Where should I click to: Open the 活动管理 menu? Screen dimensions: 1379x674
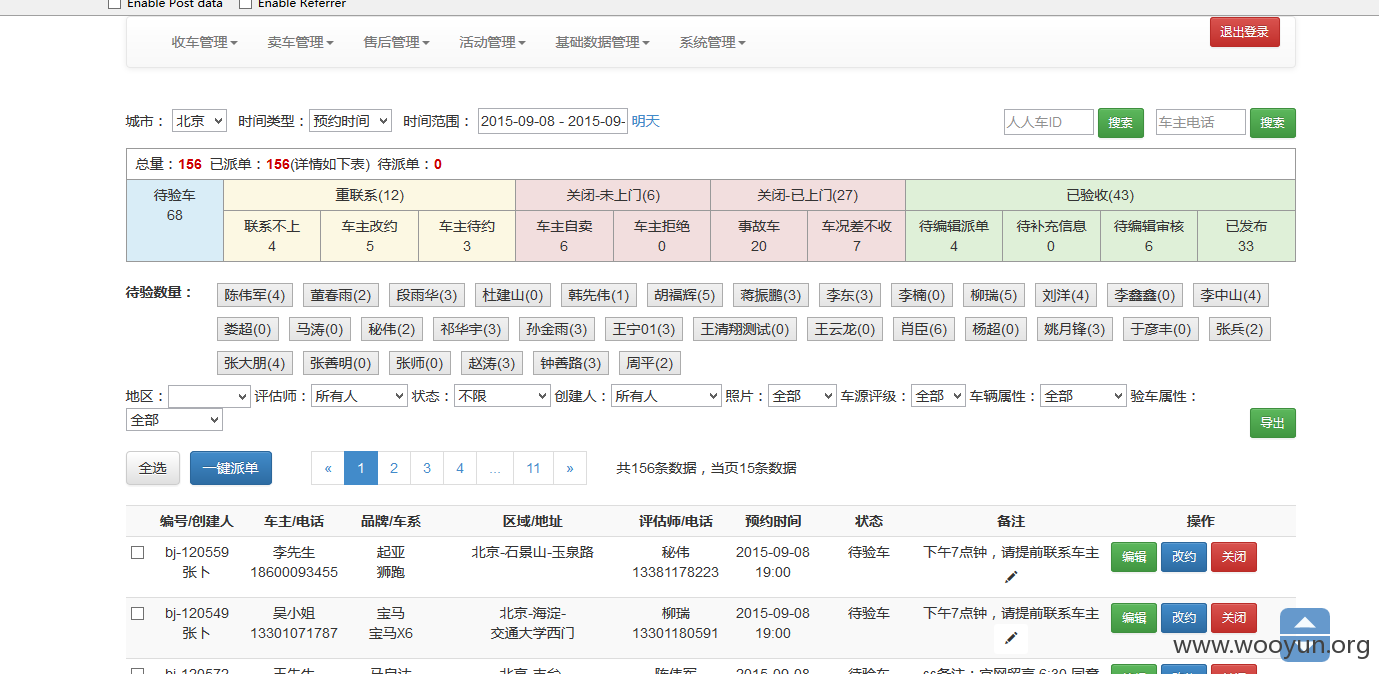coord(492,42)
